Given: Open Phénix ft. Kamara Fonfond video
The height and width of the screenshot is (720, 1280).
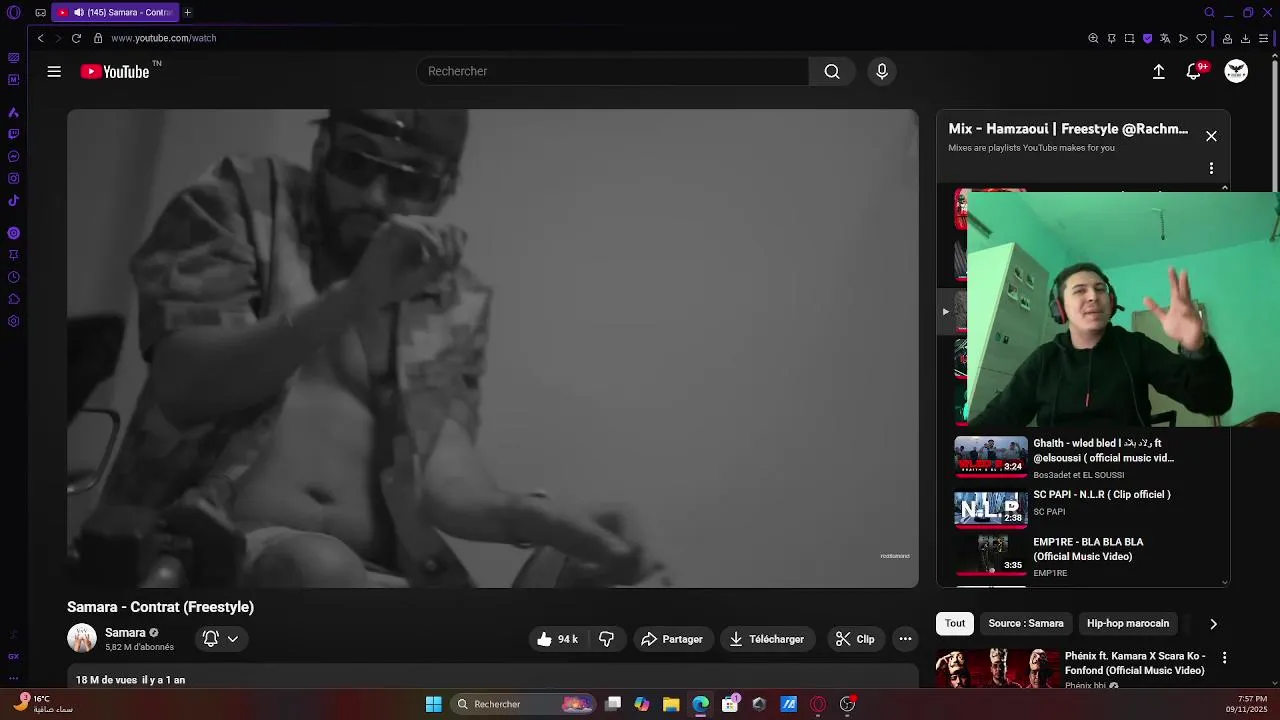Looking at the screenshot, I should (x=1135, y=663).
